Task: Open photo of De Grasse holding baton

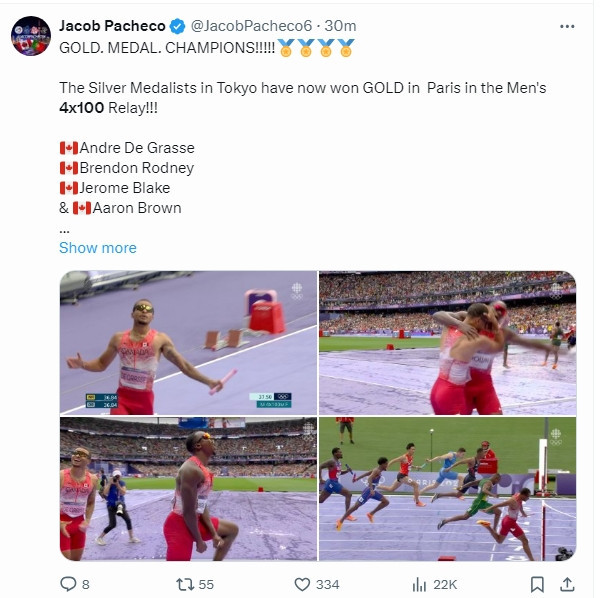Action: click(188, 343)
